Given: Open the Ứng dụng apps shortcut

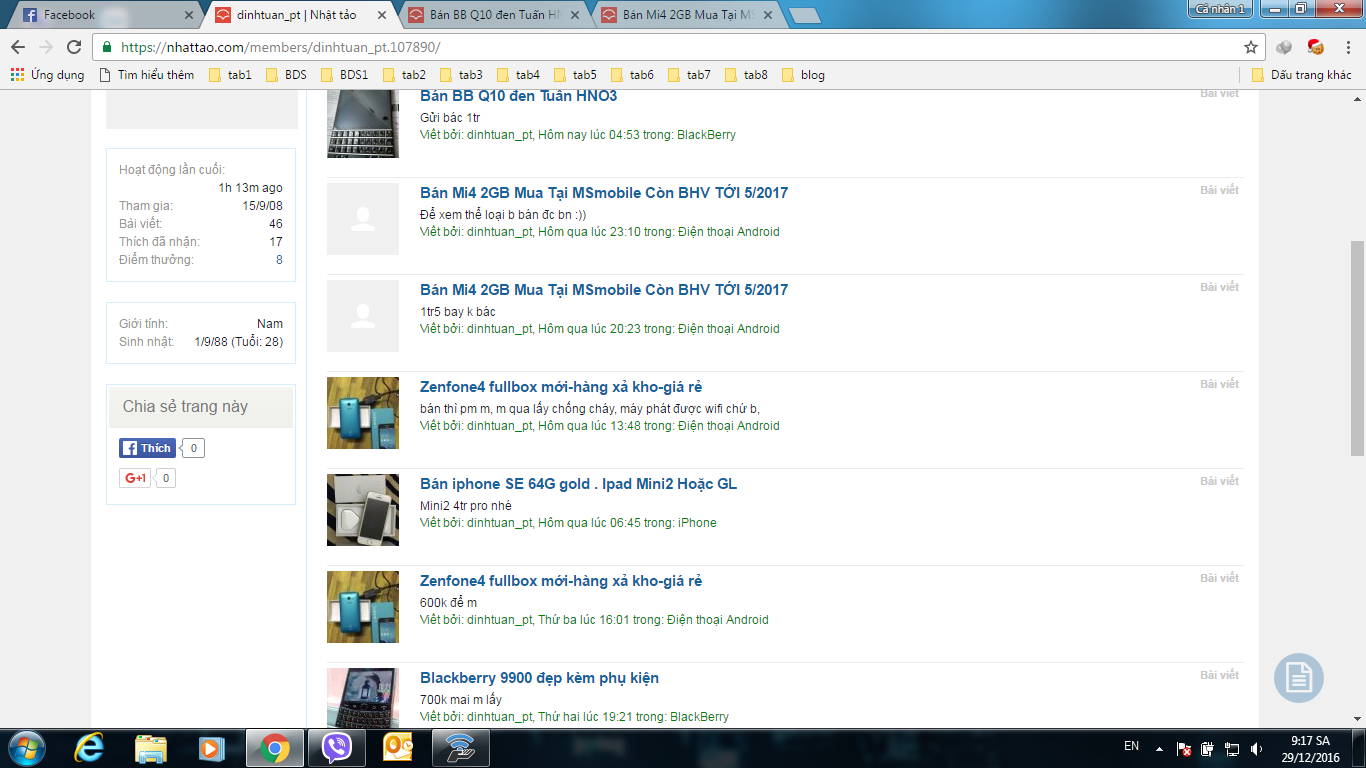Looking at the screenshot, I should point(47,75).
